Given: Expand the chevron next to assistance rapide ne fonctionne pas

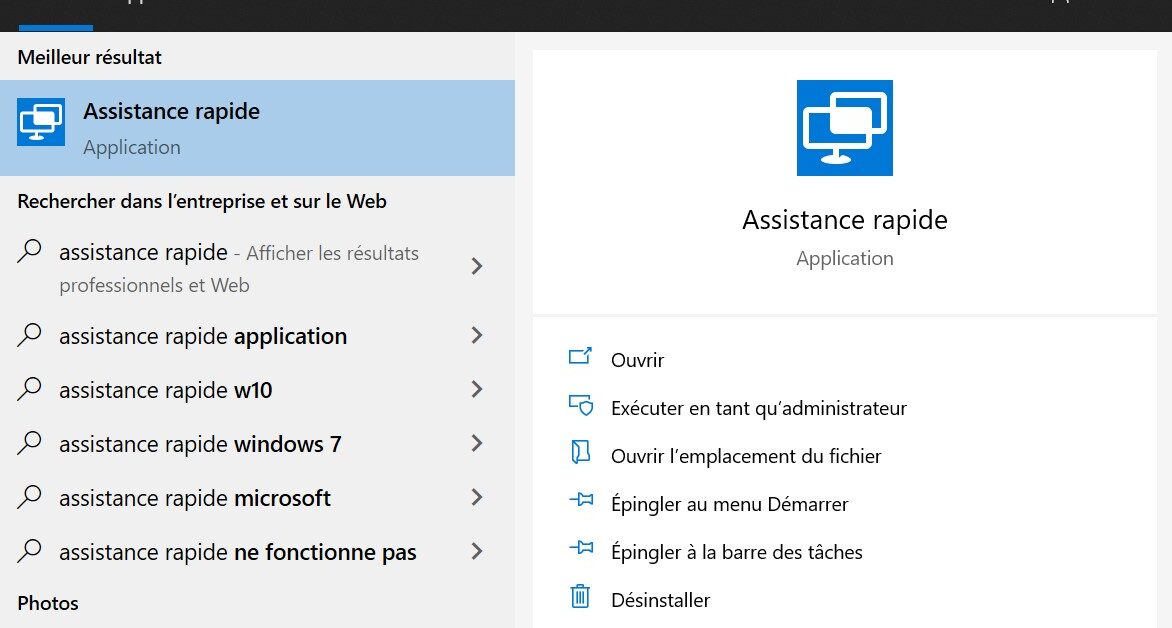Looking at the screenshot, I should (477, 551).
